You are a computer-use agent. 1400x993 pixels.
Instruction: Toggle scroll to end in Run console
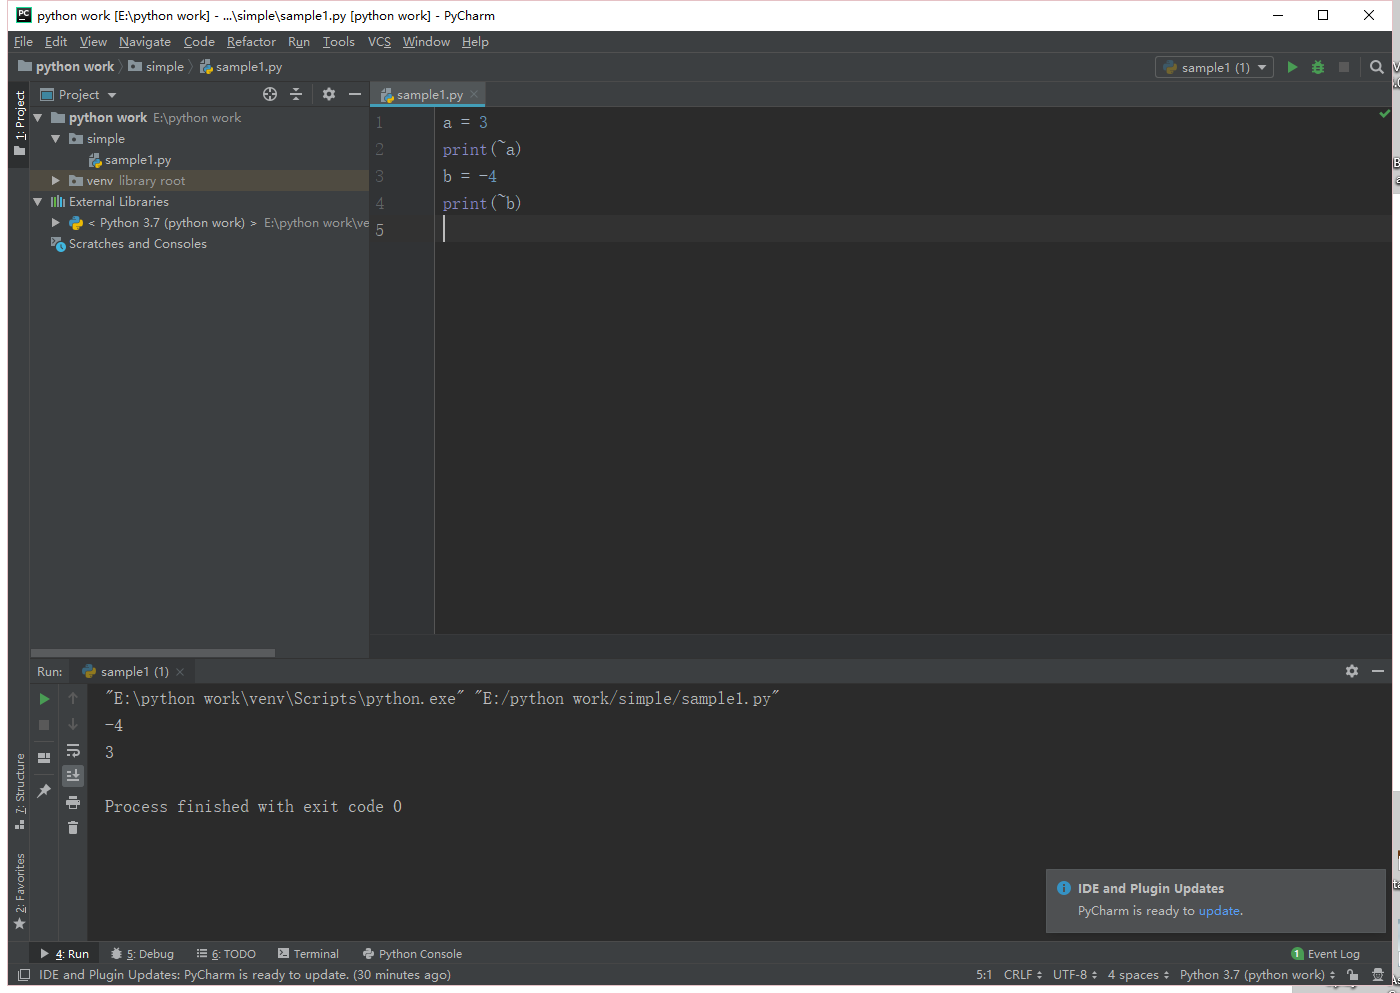73,776
